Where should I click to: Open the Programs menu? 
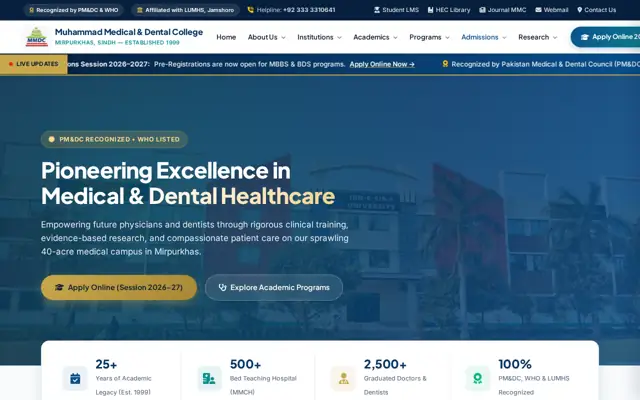click(x=429, y=37)
